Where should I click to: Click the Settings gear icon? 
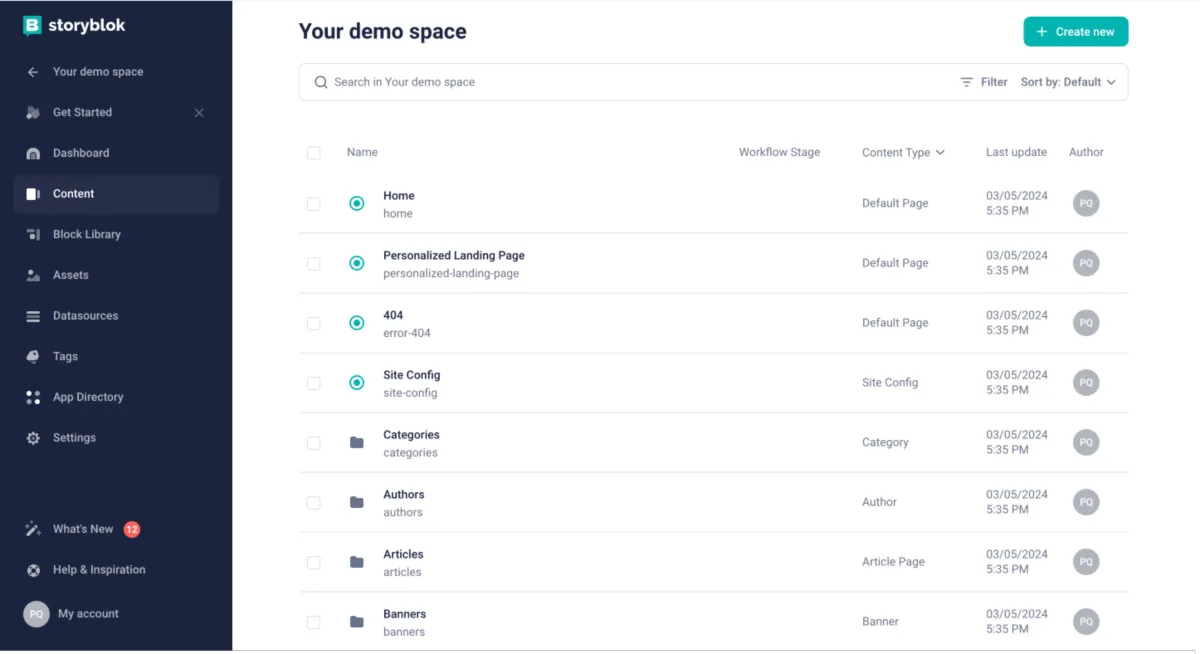33,438
